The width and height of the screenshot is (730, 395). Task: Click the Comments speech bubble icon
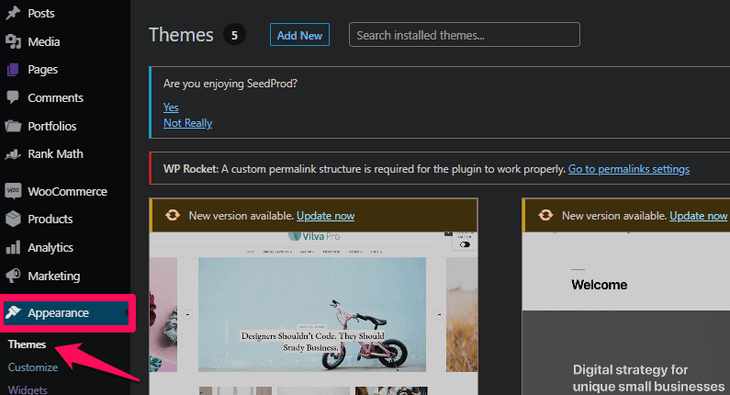13,97
